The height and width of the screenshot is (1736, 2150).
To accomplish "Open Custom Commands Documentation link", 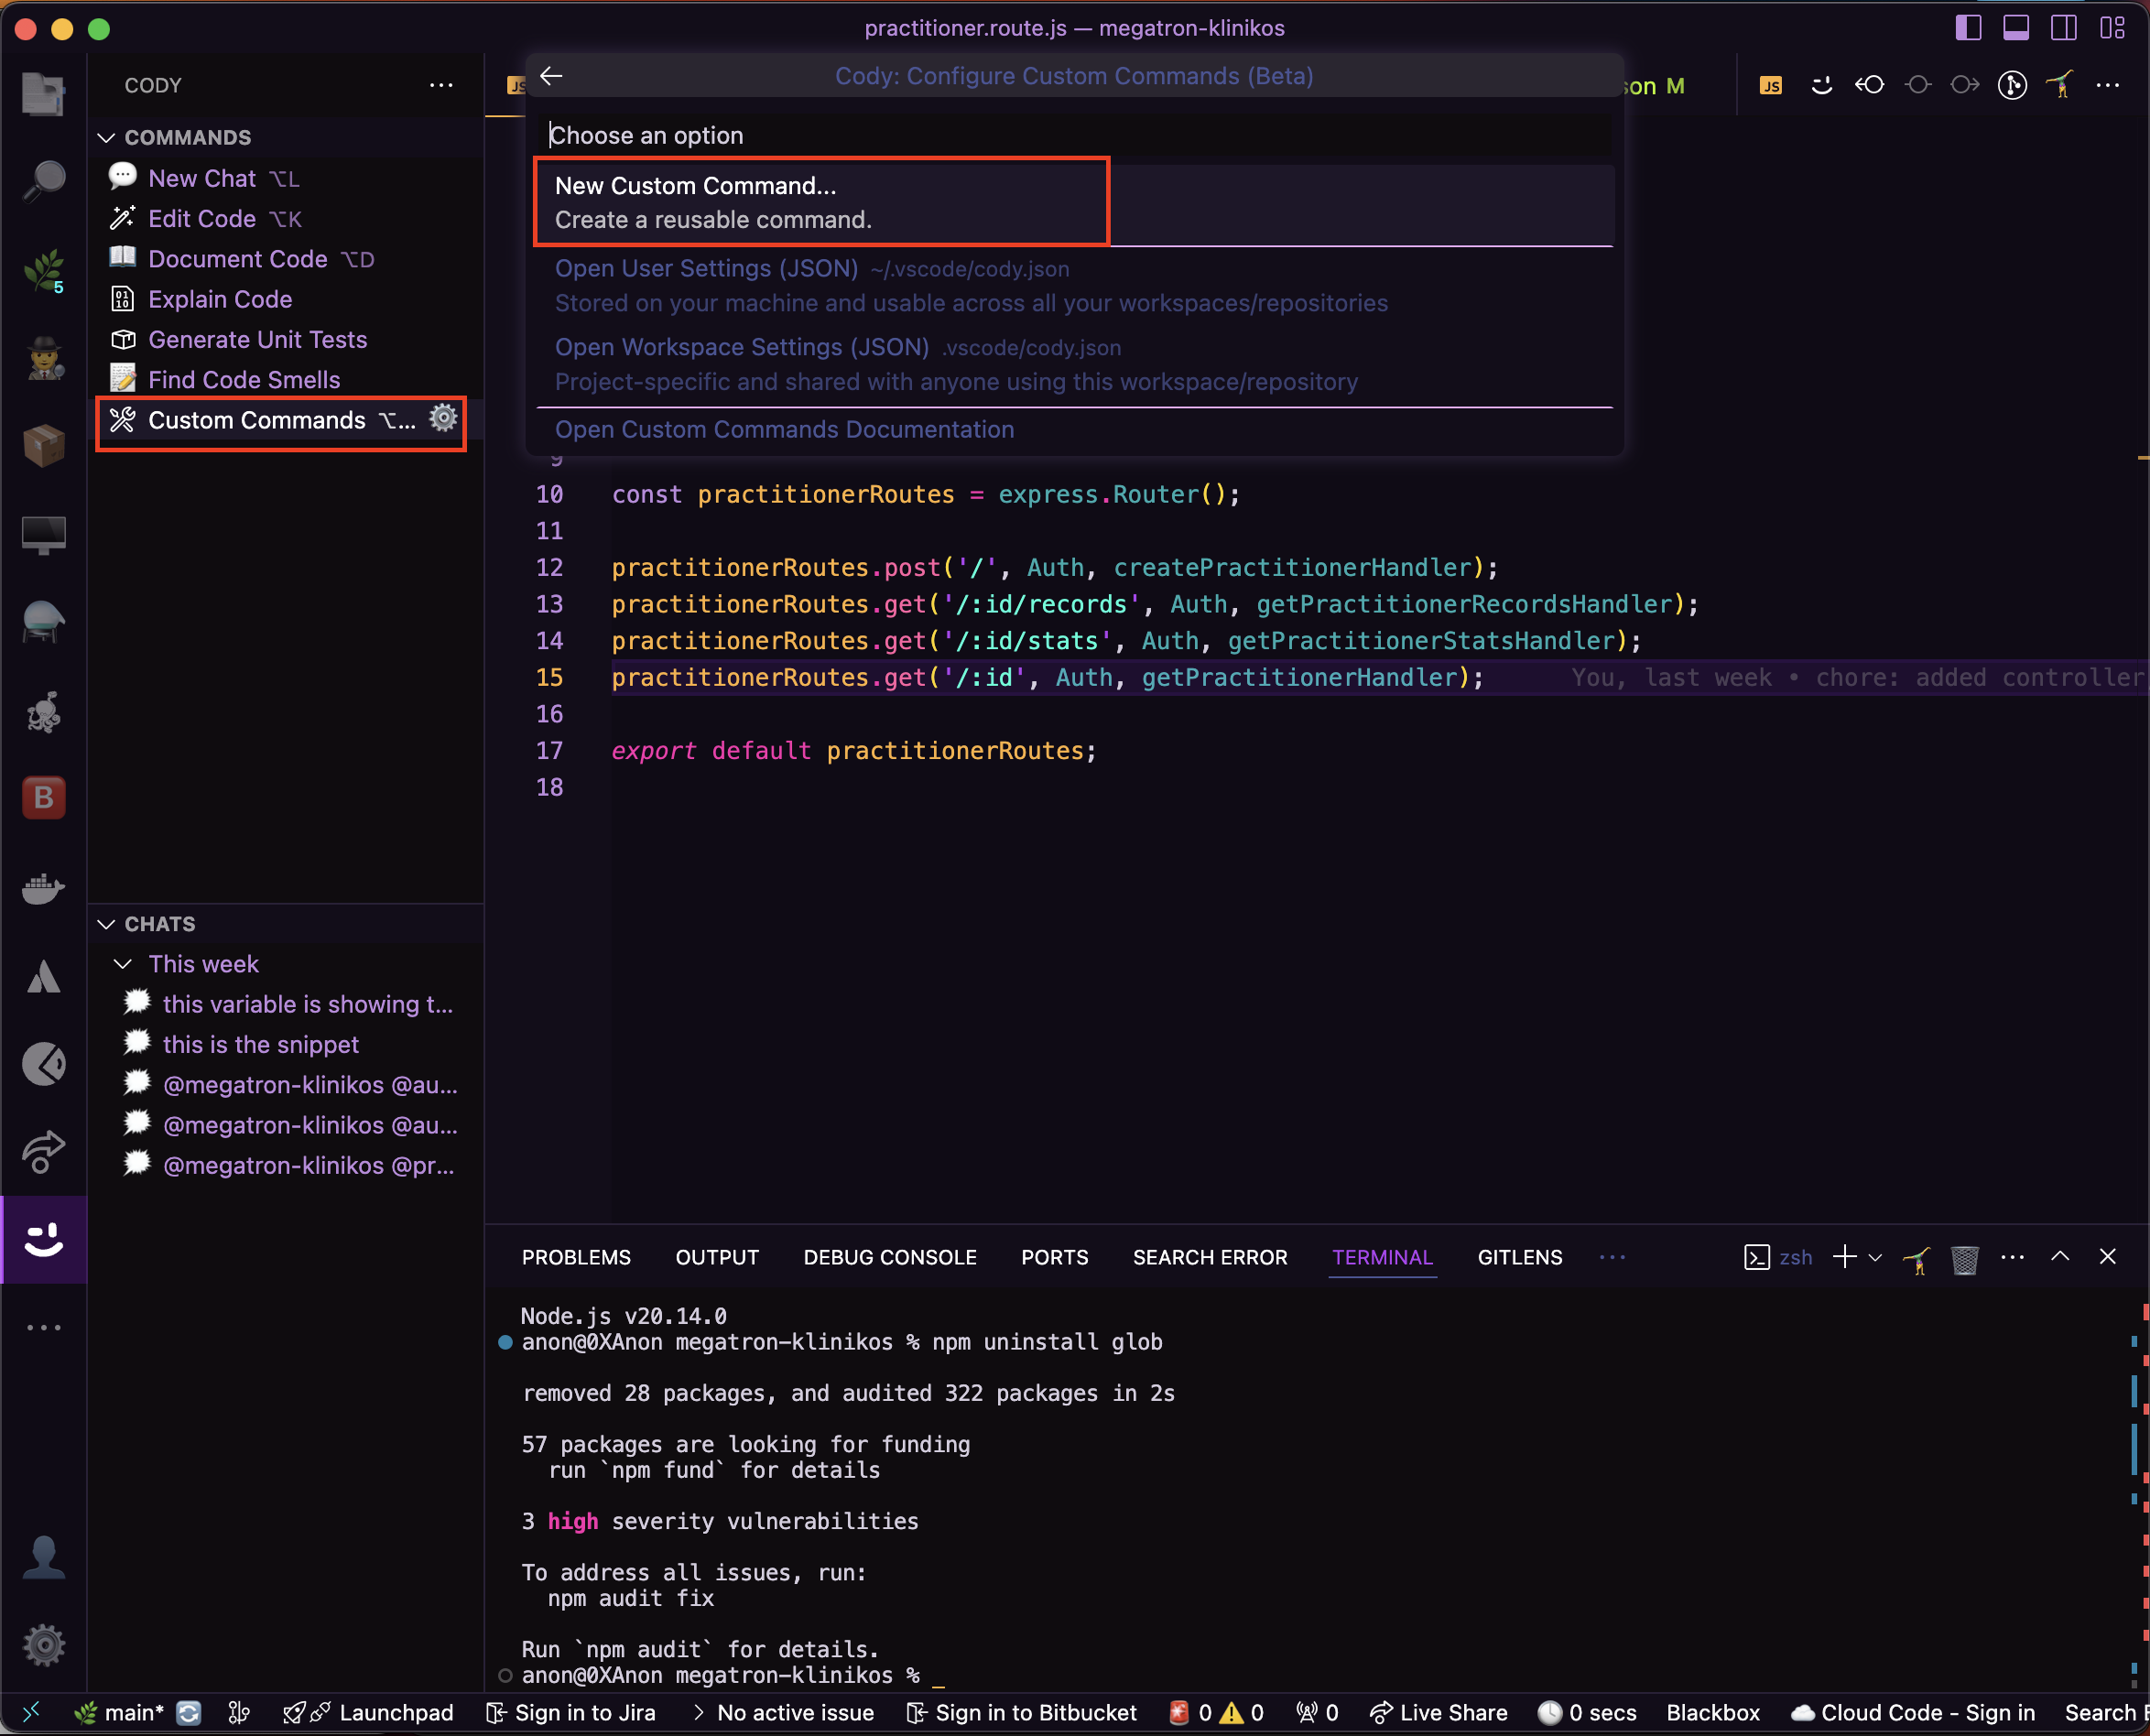I will [x=785, y=430].
